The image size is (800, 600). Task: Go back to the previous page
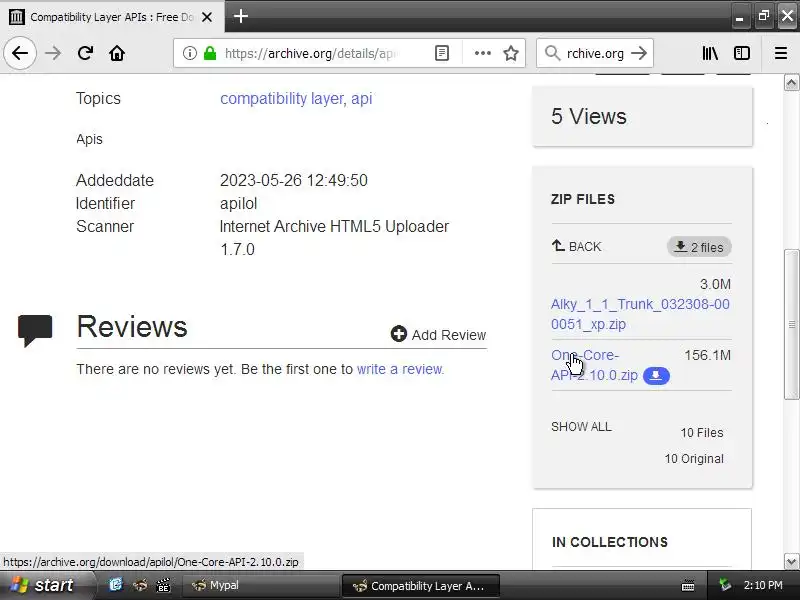click(x=20, y=53)
